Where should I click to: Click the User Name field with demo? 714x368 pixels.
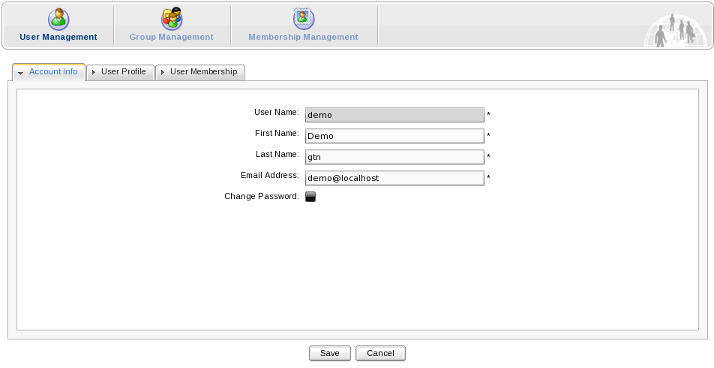(395, 115)
